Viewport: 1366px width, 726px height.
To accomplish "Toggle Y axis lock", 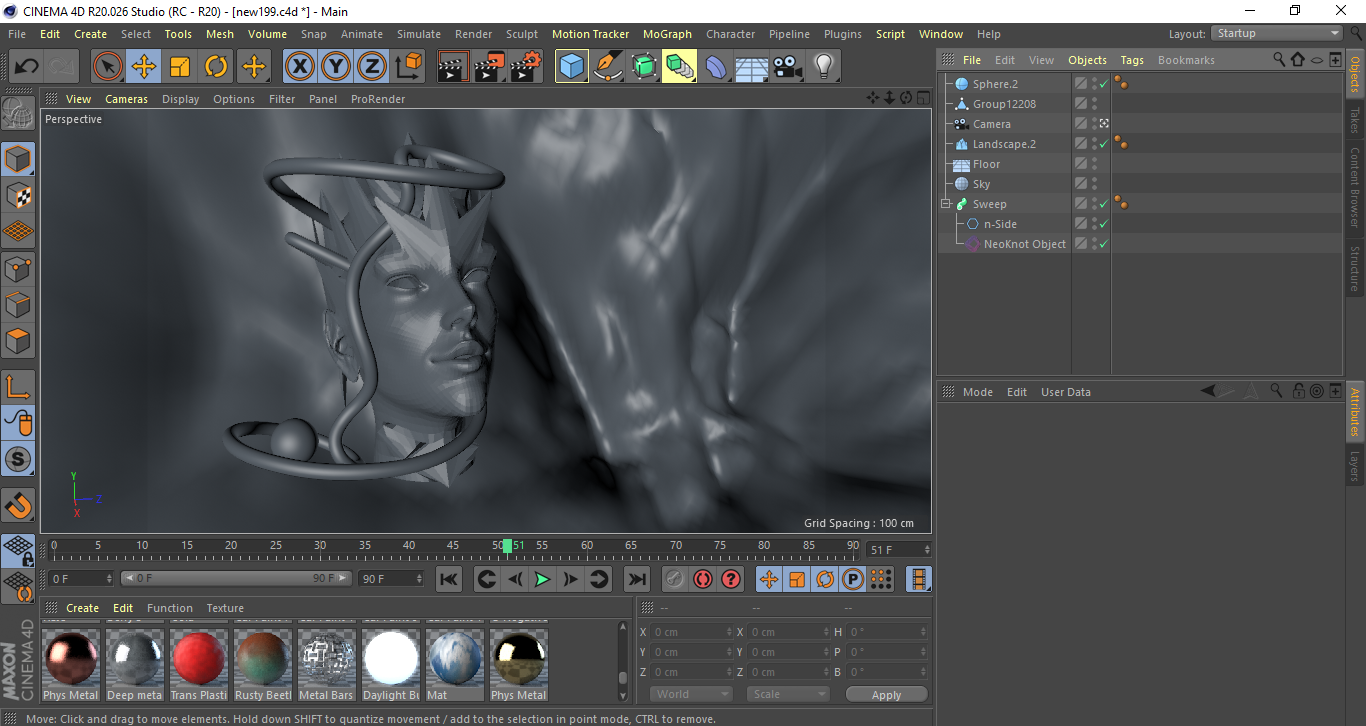I will click(x=336, y=67).
